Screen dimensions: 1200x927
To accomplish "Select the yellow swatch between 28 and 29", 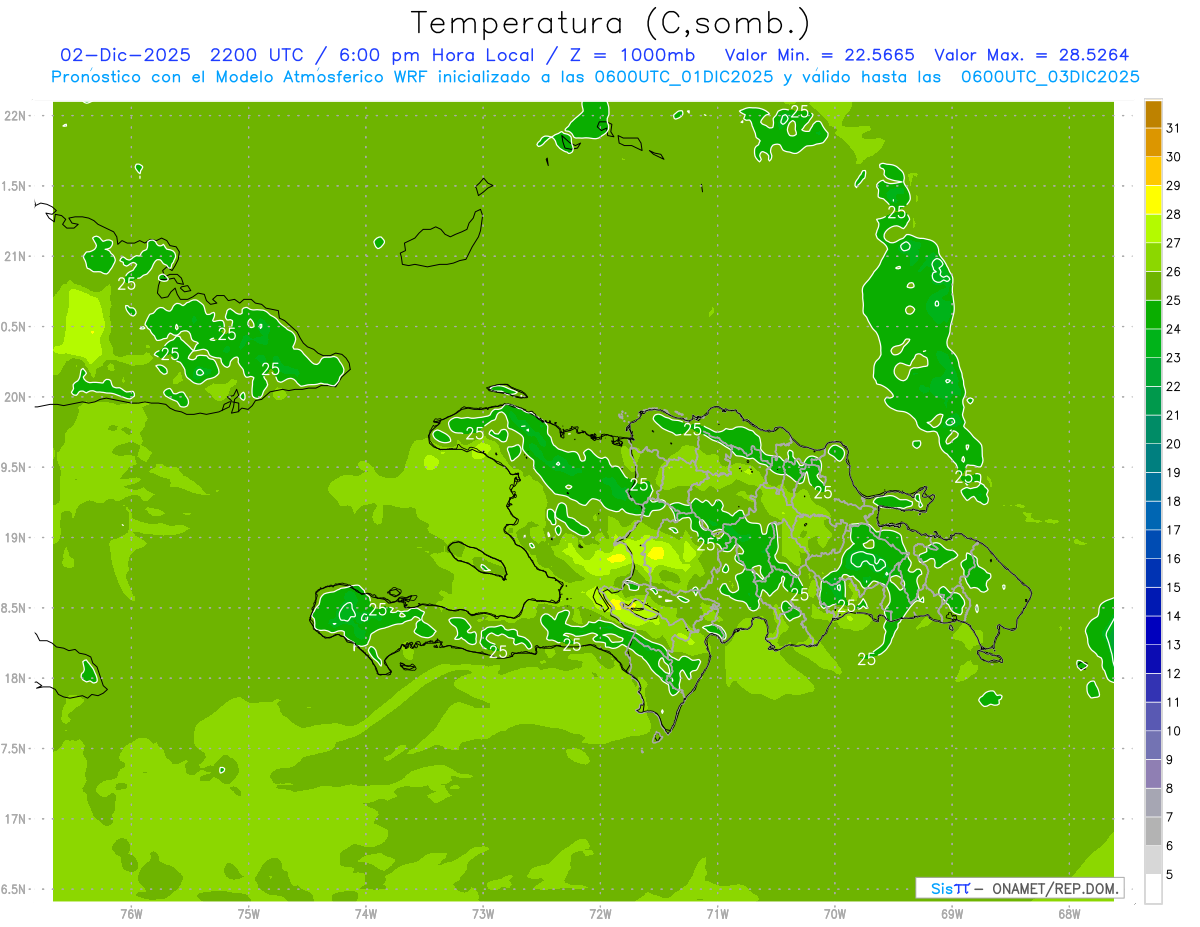I will (1153, 200).
